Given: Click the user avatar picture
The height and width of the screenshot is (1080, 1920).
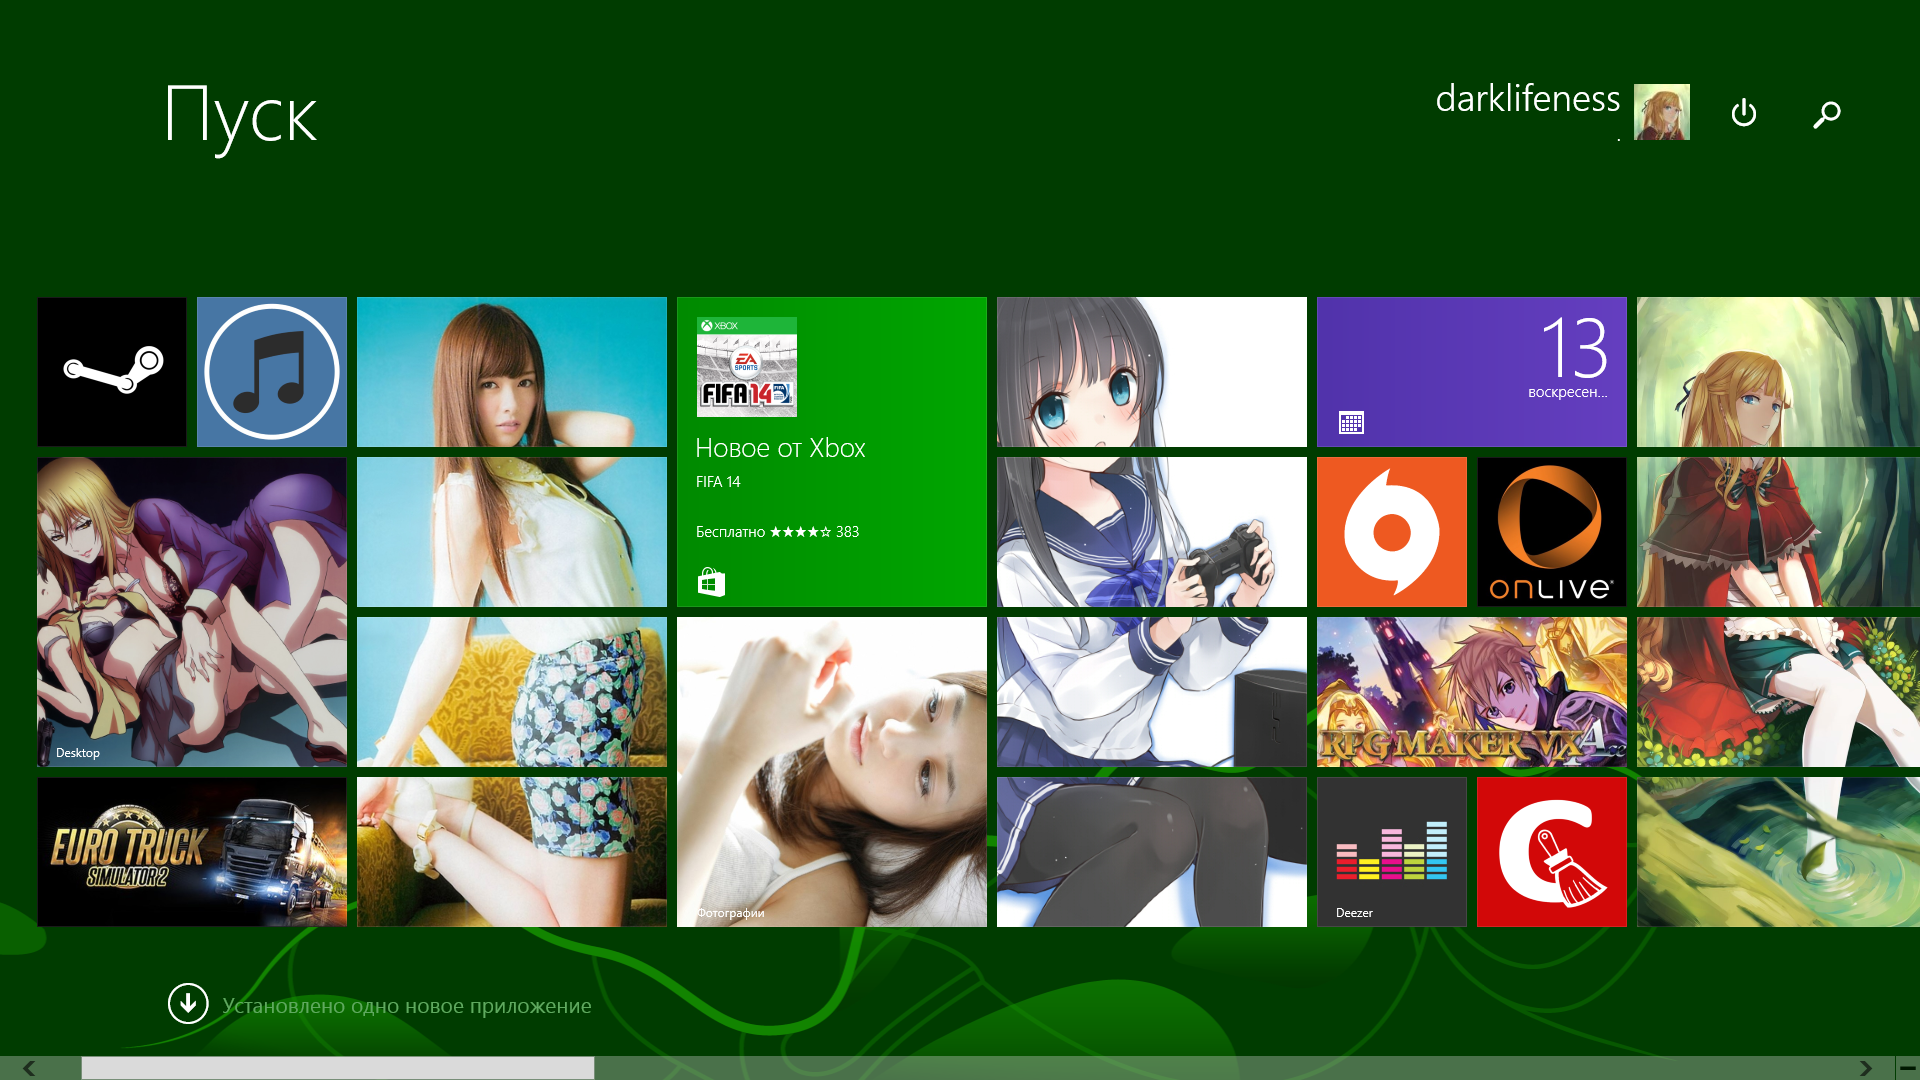Looking at the screenshot, I should [x=1661, y=111].
